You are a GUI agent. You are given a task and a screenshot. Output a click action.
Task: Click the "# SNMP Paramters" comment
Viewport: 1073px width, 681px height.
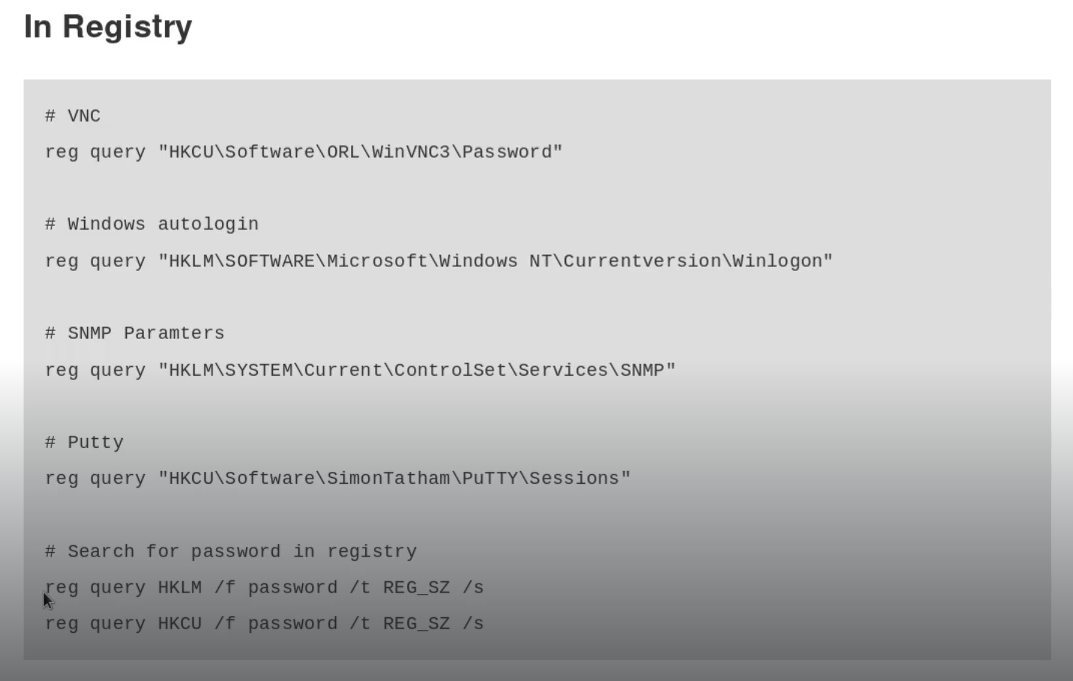[x=135, y=333]
